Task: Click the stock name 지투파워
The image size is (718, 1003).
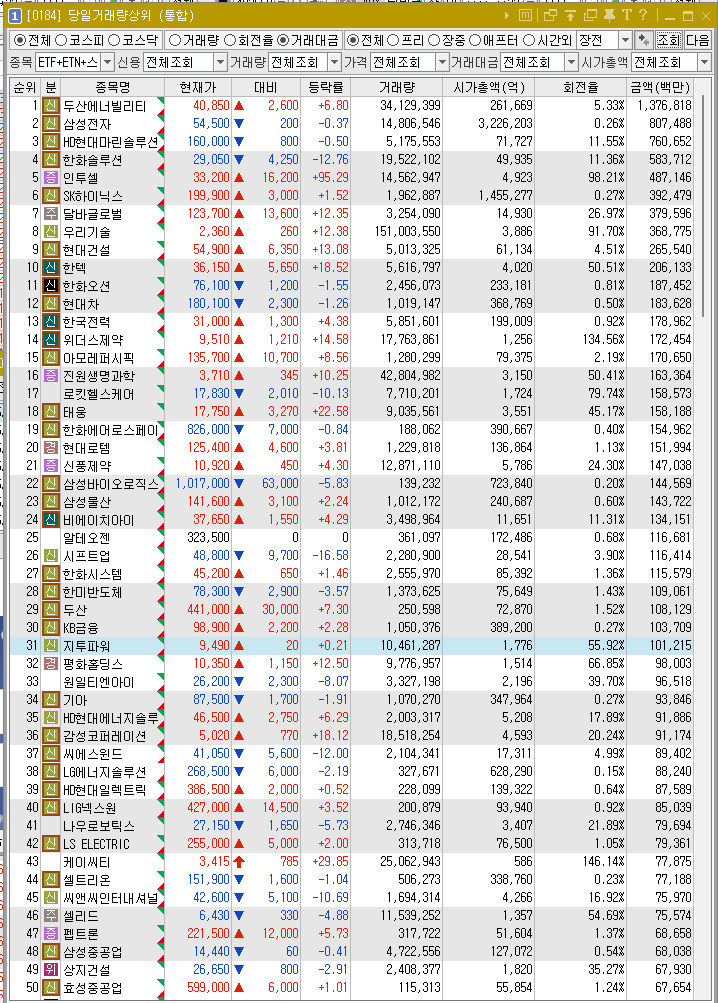Action: [86, 646]
